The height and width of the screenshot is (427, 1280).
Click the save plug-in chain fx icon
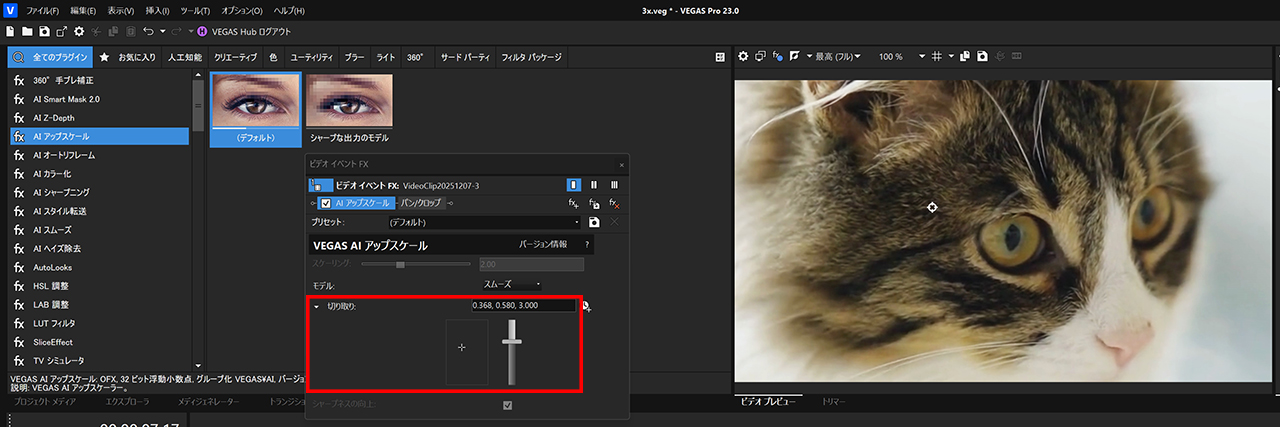[x=594, y=203]
